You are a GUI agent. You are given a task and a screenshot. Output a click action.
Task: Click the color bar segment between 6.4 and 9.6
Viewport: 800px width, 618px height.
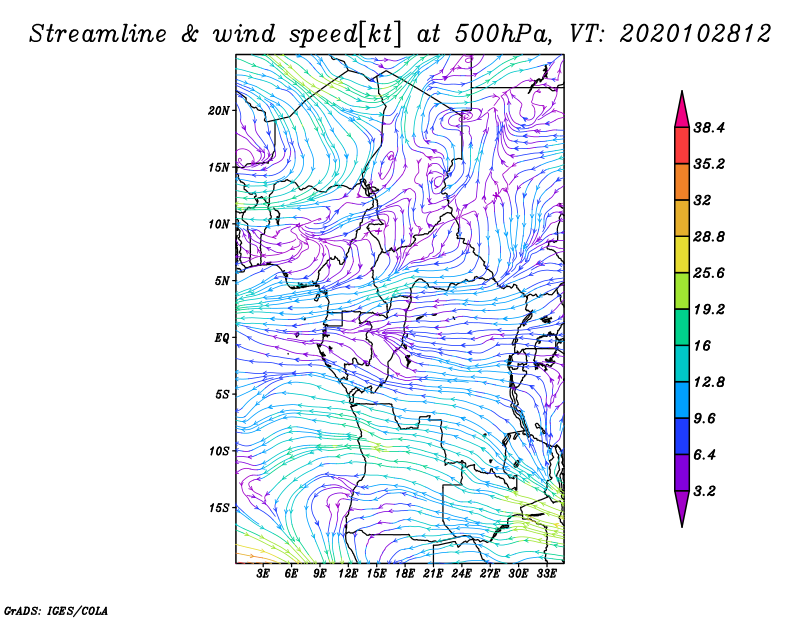click(x=681, y=436)
